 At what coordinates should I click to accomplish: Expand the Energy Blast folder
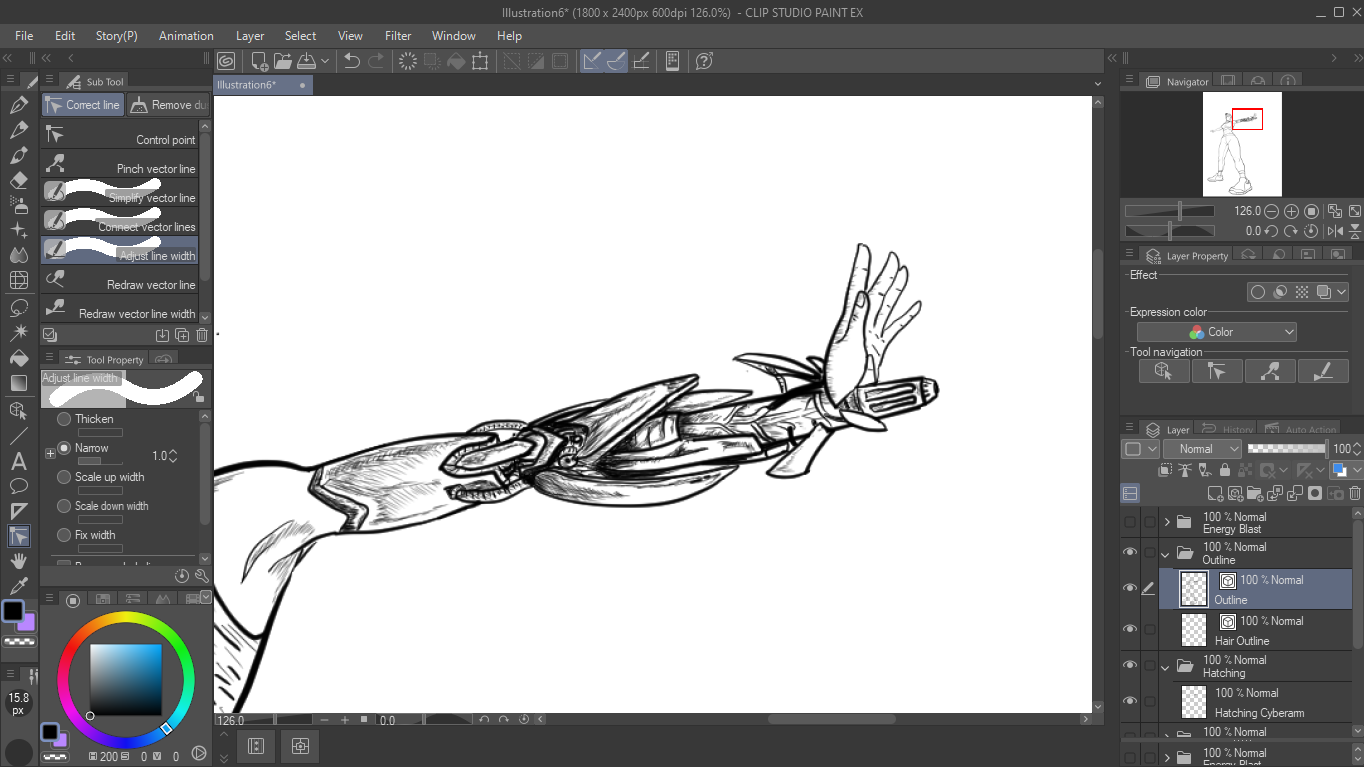[1166, 522]
